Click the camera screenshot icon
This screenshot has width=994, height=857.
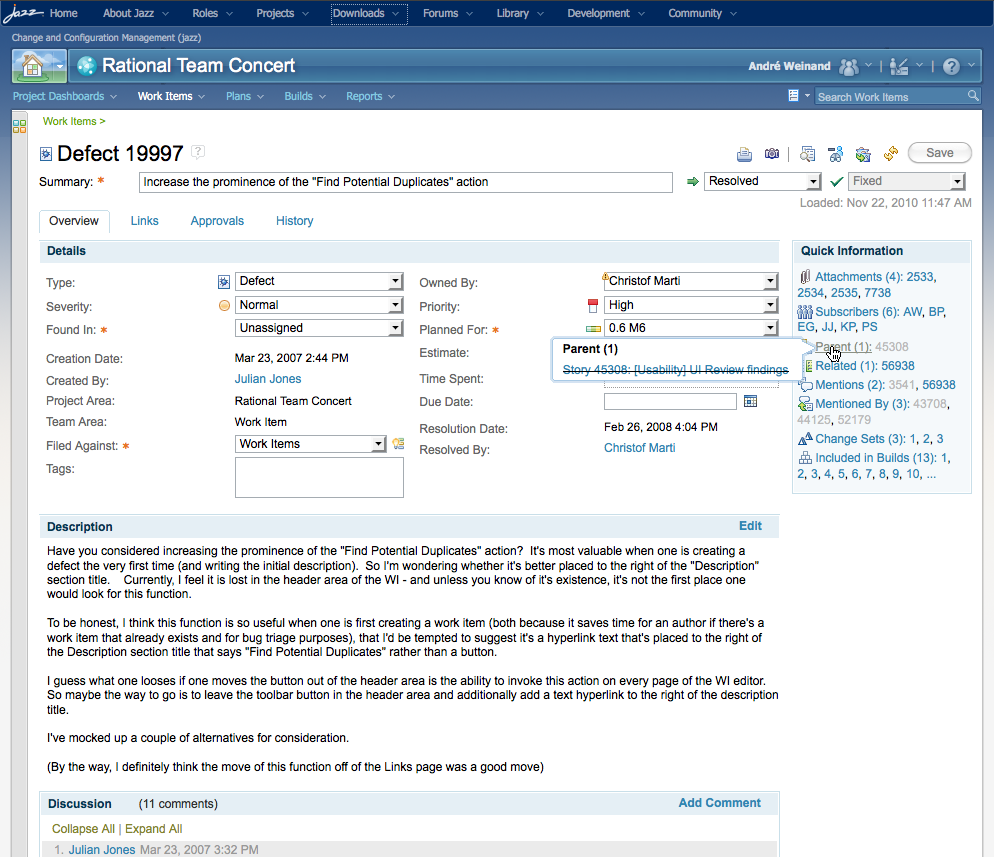[x=771, y=154]
